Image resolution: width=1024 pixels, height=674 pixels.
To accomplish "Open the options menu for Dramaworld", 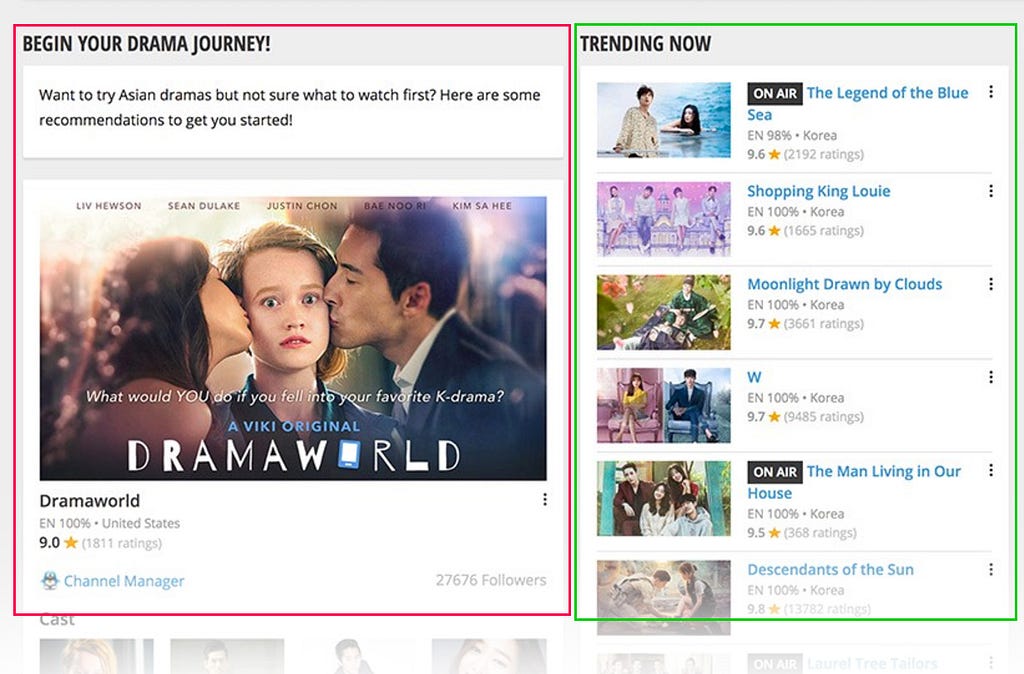I will pyautogui.click(x=545, y=500).
